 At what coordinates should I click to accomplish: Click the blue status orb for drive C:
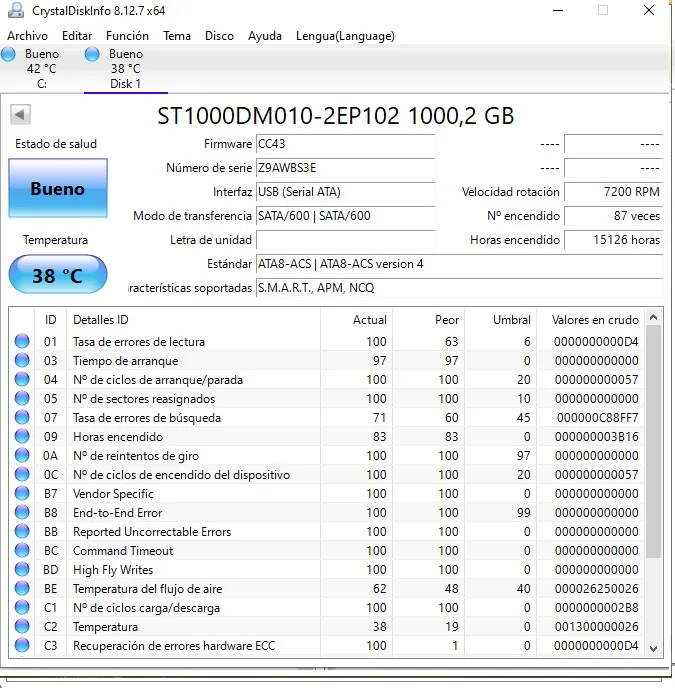[x=8, y=54]
